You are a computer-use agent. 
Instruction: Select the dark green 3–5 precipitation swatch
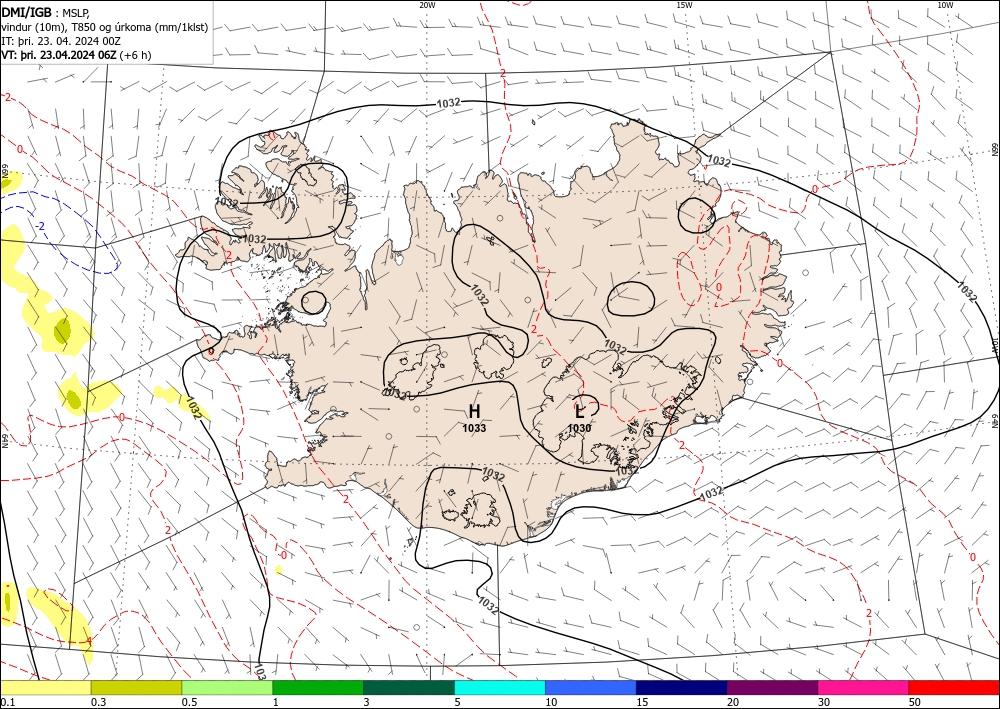pyautogui.click(x=409, y=687)
